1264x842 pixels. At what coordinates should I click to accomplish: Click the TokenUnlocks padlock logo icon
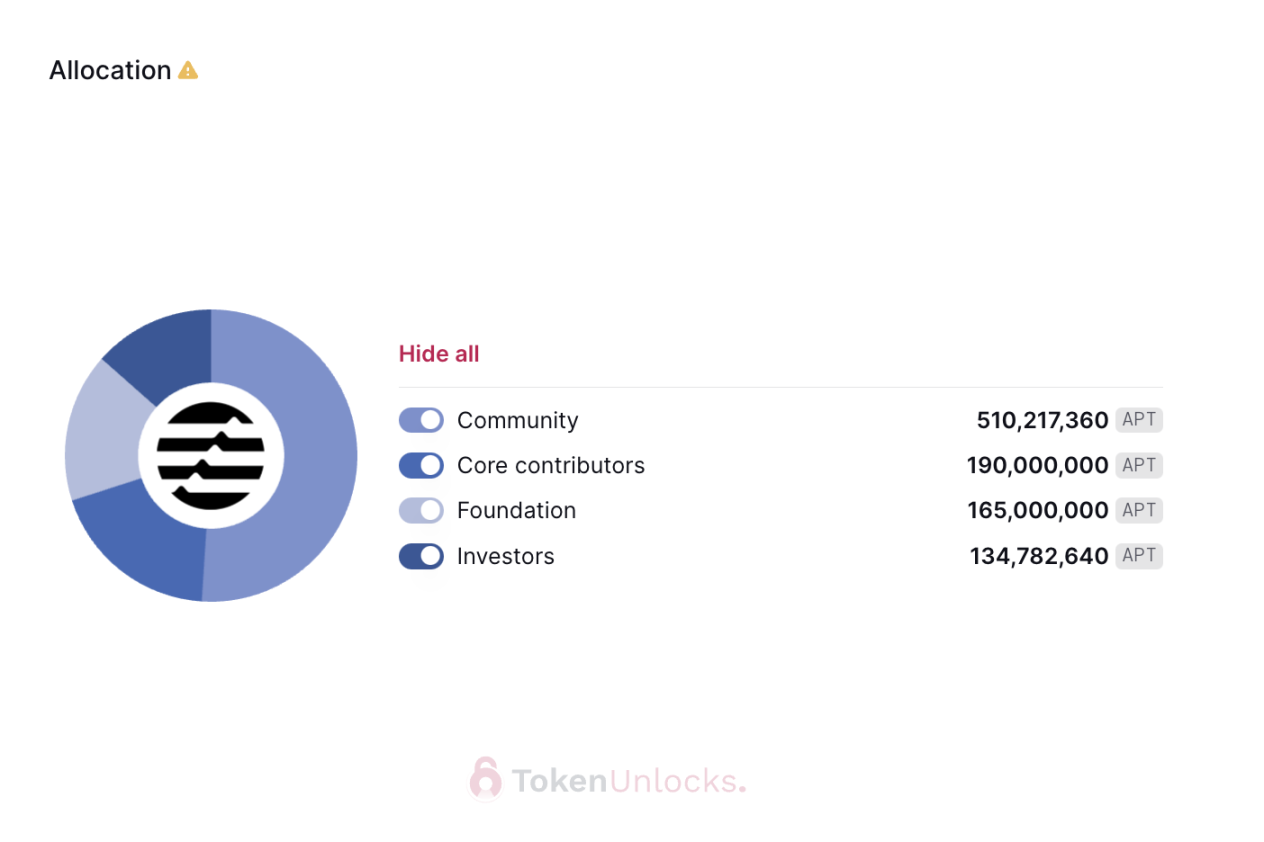click(x=485, y=779)
